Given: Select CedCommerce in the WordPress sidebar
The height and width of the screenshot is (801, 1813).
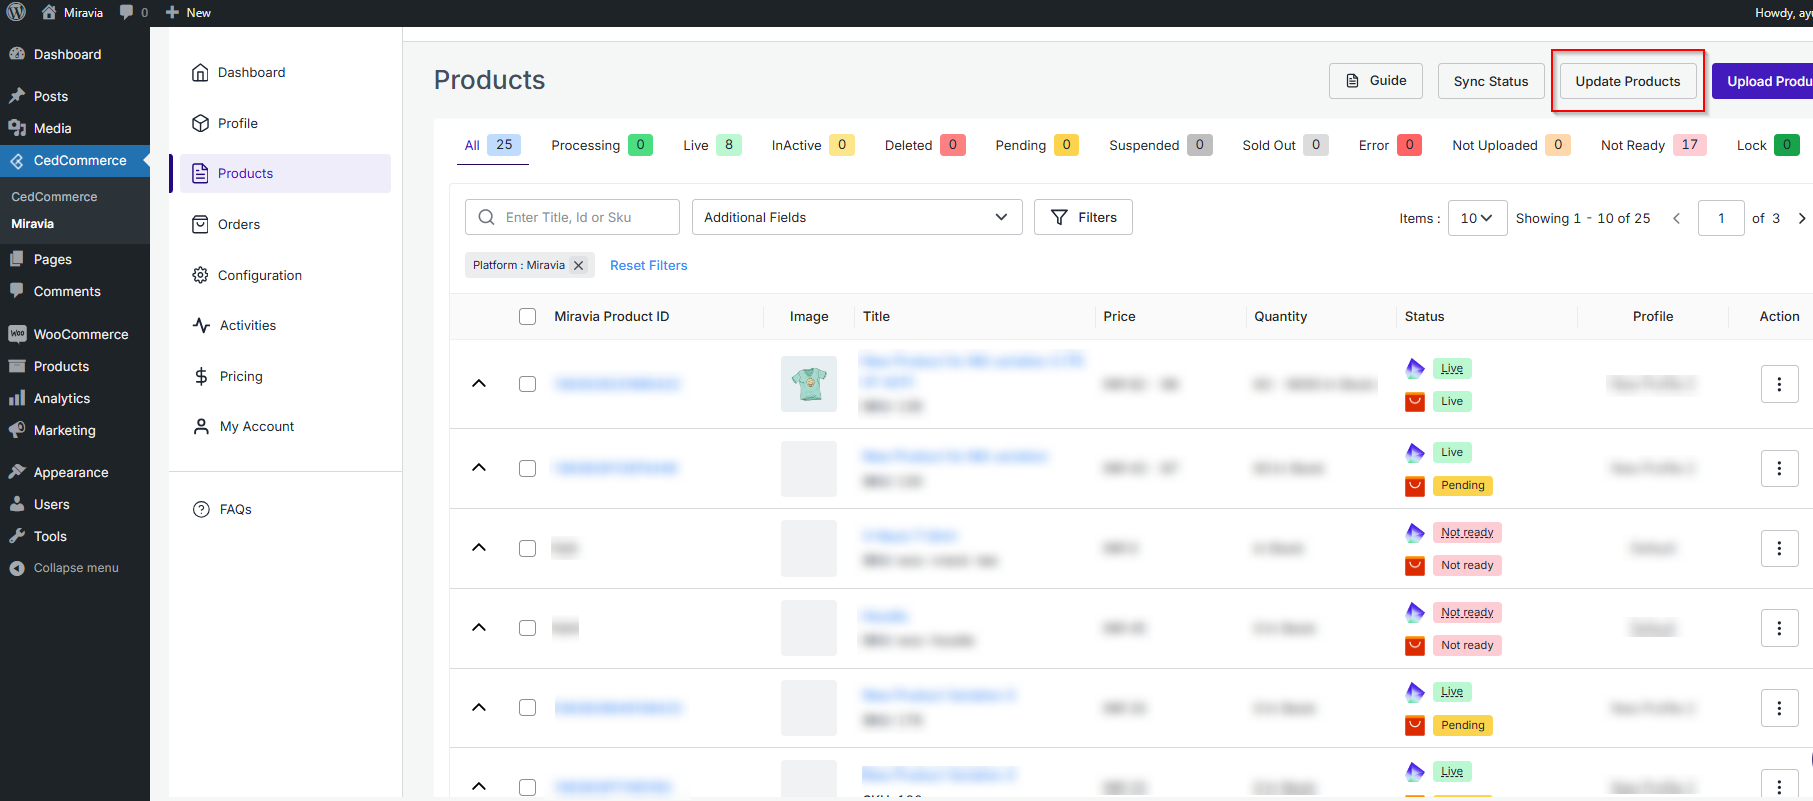Looking at the screenshot, I should (x=75, y=160).
